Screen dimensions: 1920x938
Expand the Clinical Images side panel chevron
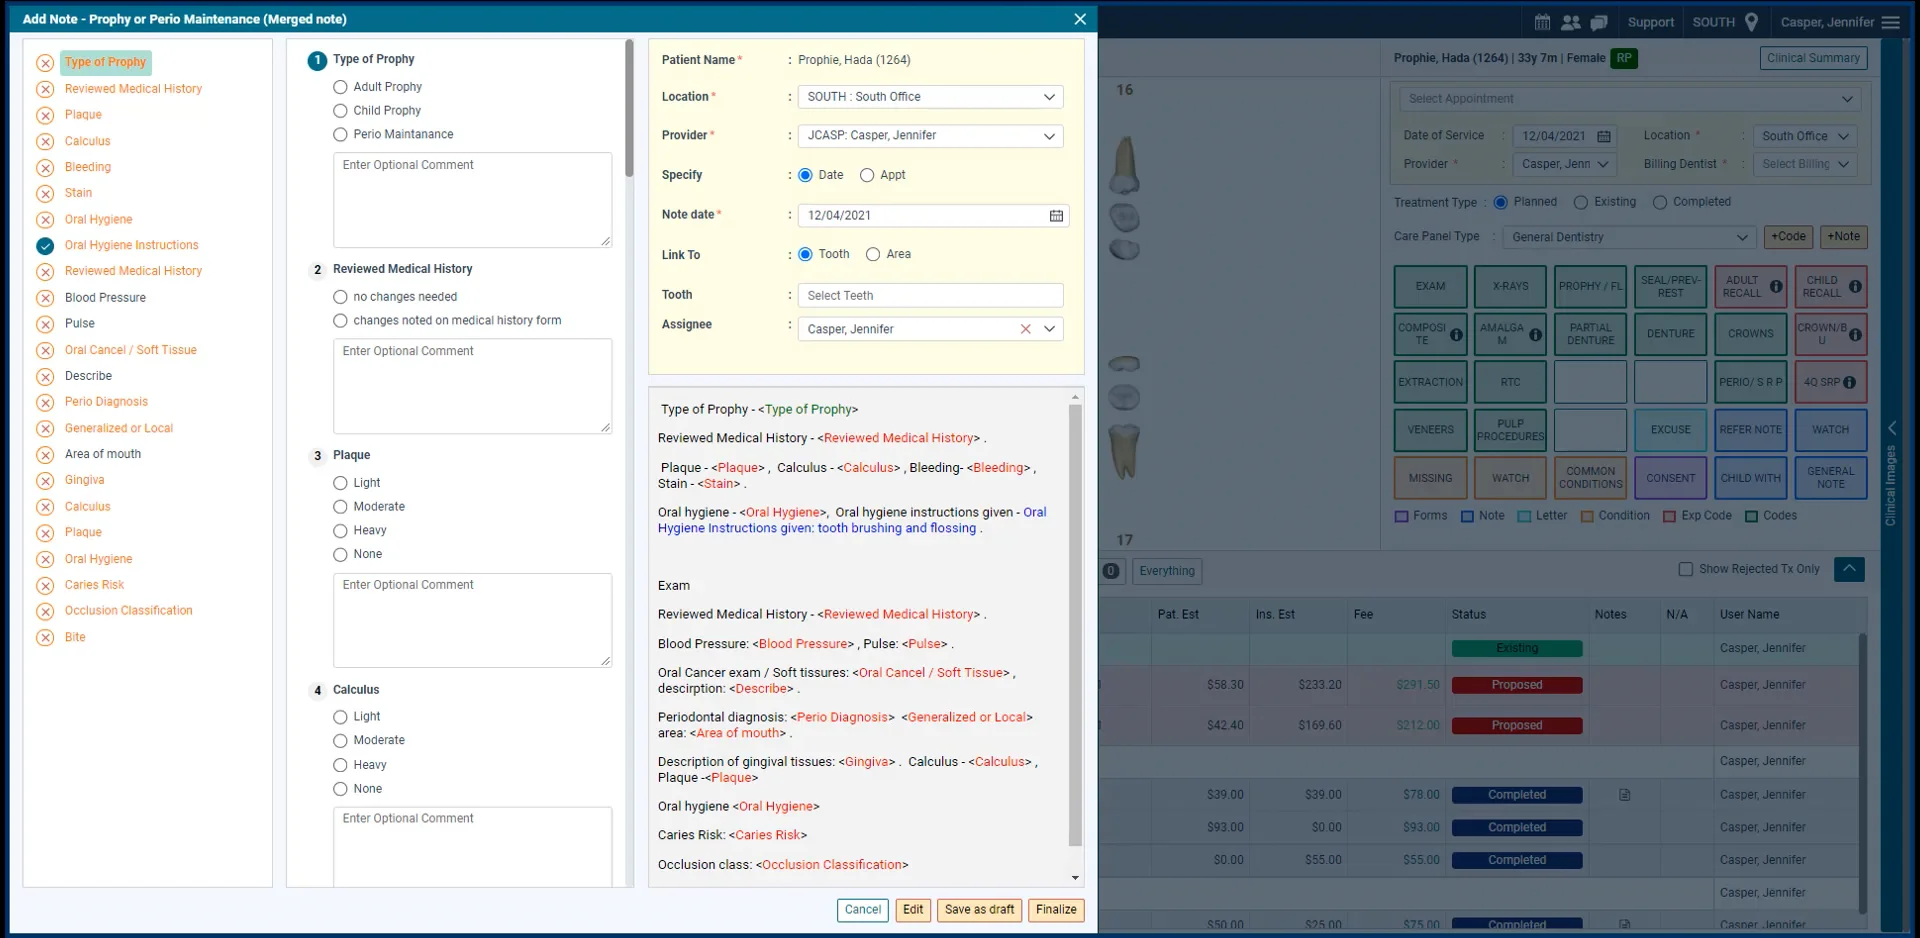[x=1891, y=428]
